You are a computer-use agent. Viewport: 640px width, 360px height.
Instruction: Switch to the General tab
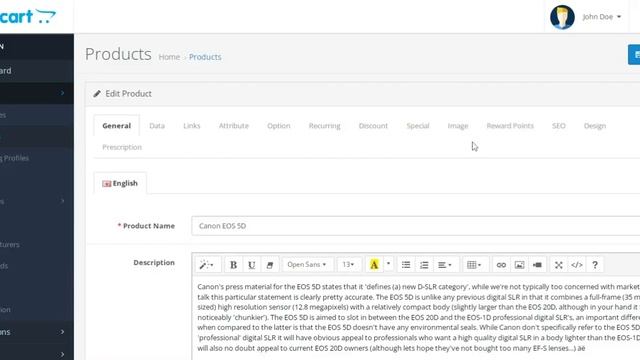coord(117,126)
